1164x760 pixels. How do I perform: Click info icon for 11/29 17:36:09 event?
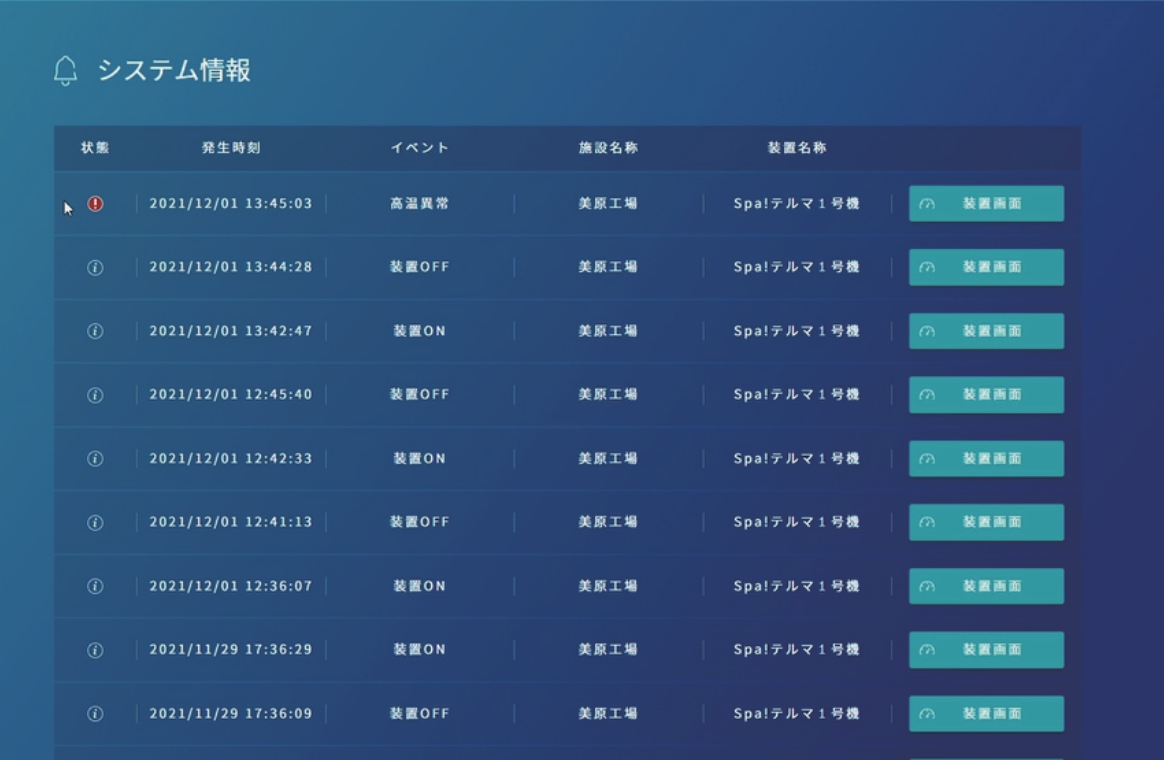(x=95, y=714)
